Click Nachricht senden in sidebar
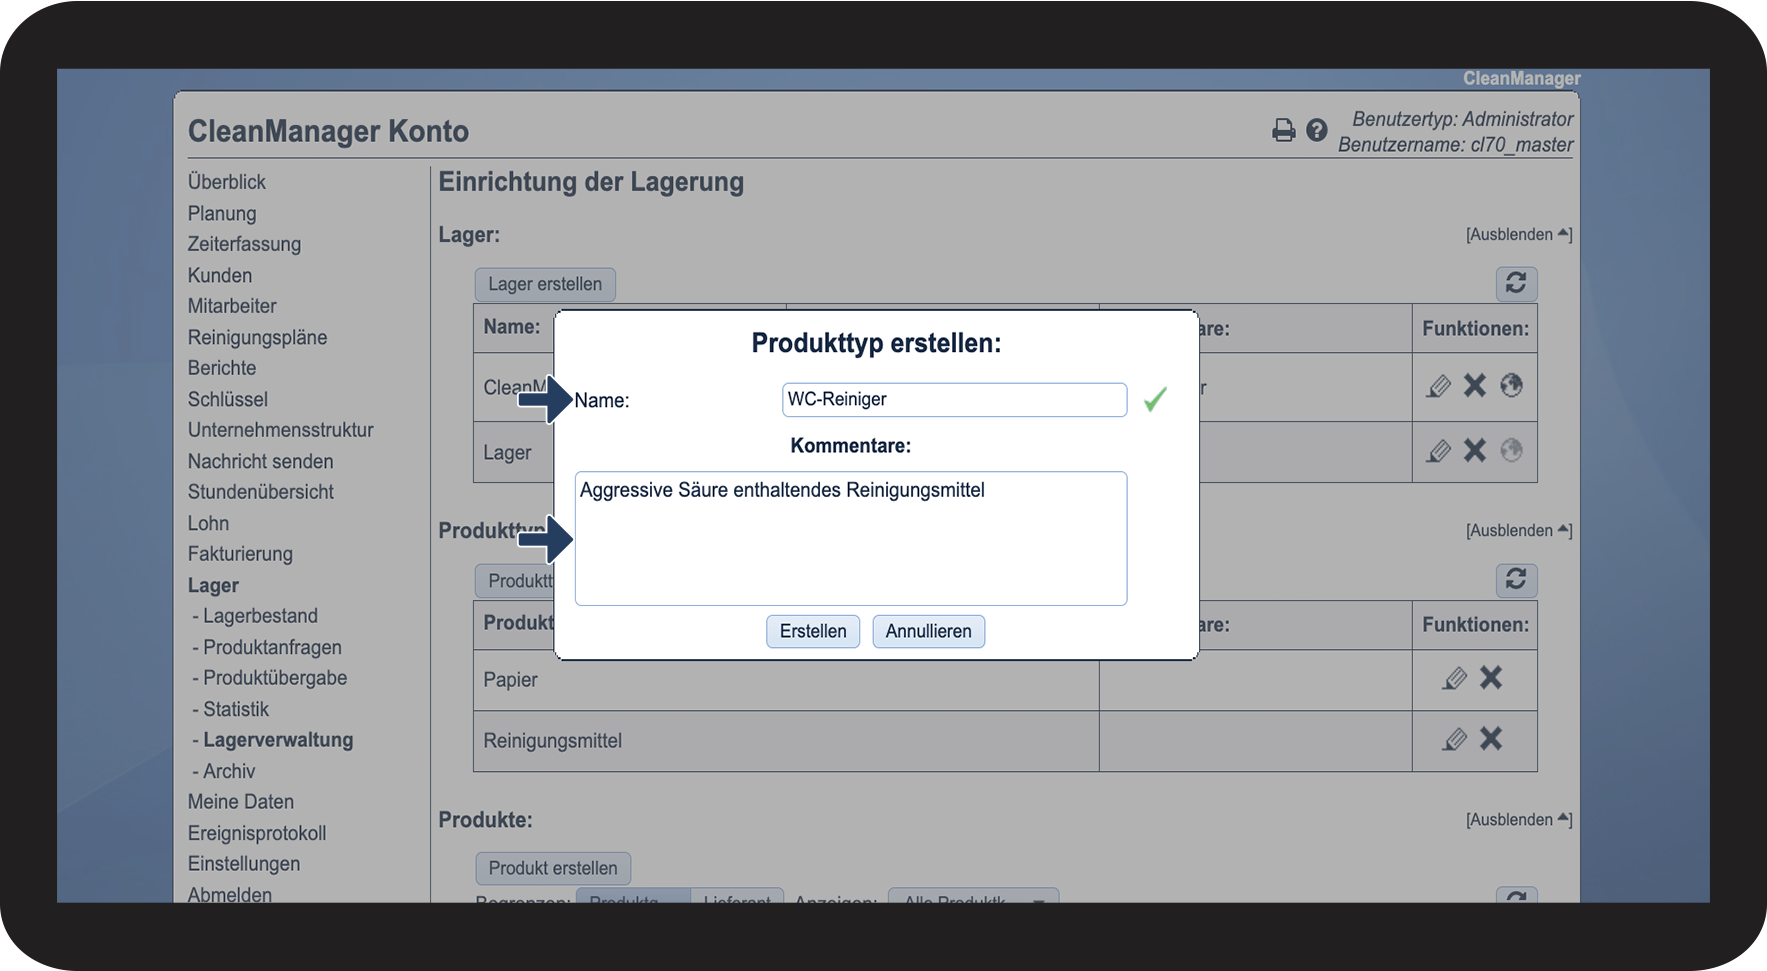 pyautogui.click(x=260, y=461)
